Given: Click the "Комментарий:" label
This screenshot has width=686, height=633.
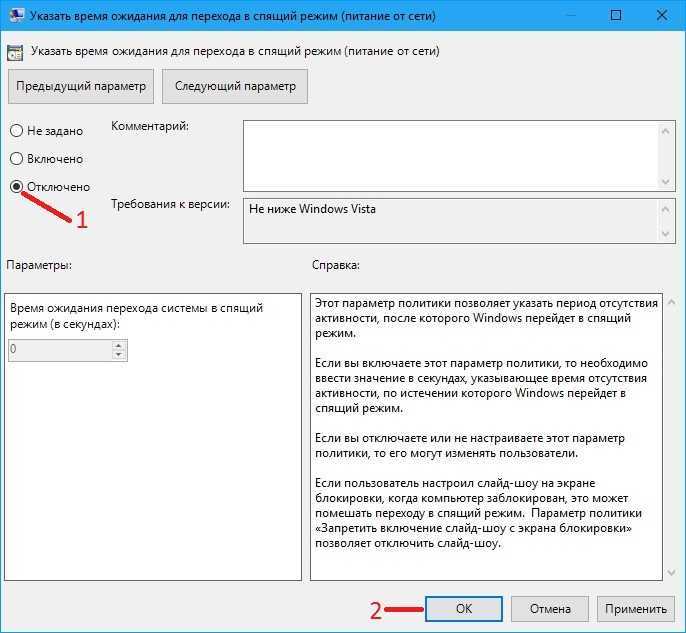Looking at the screenshot, I should click(150, 126).
